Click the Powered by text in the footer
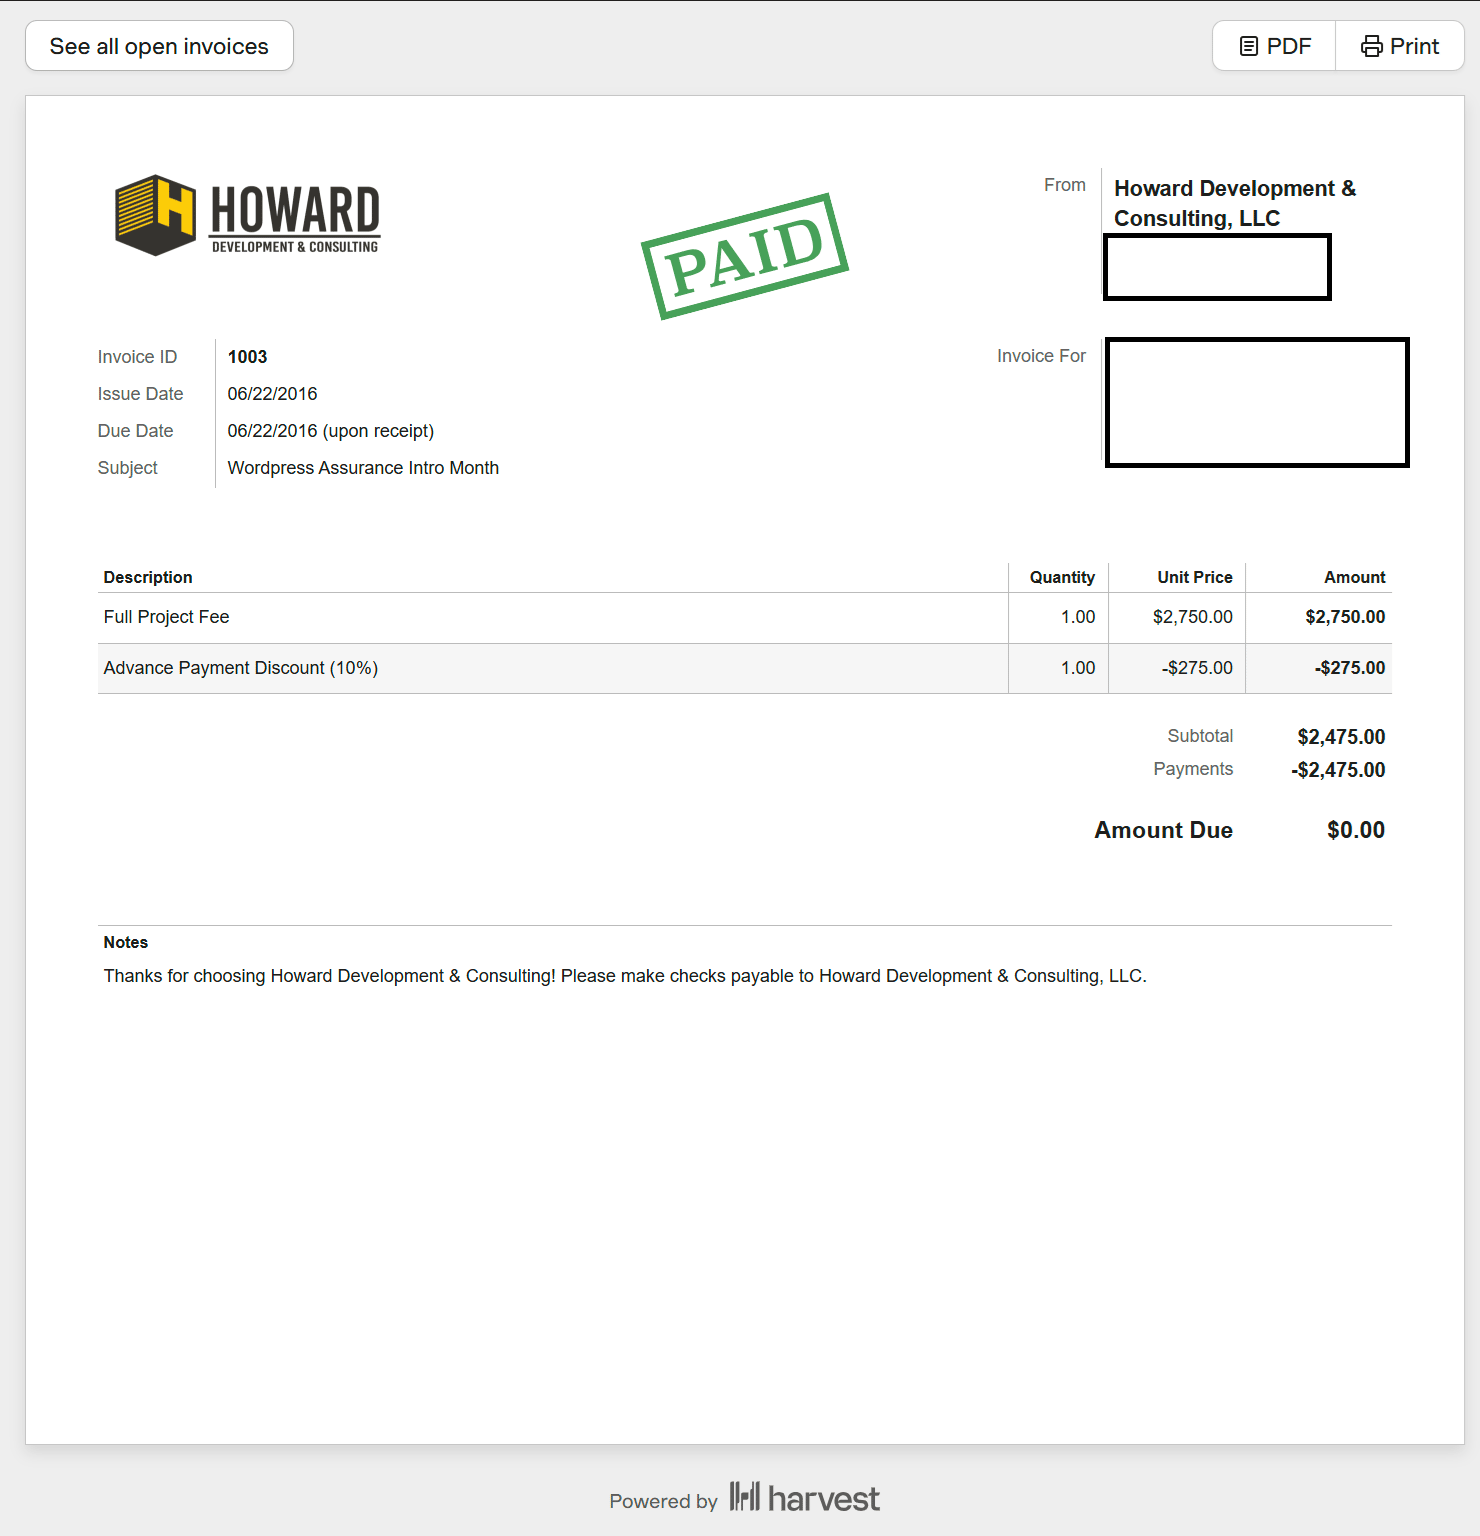 tap(663, 1501)
